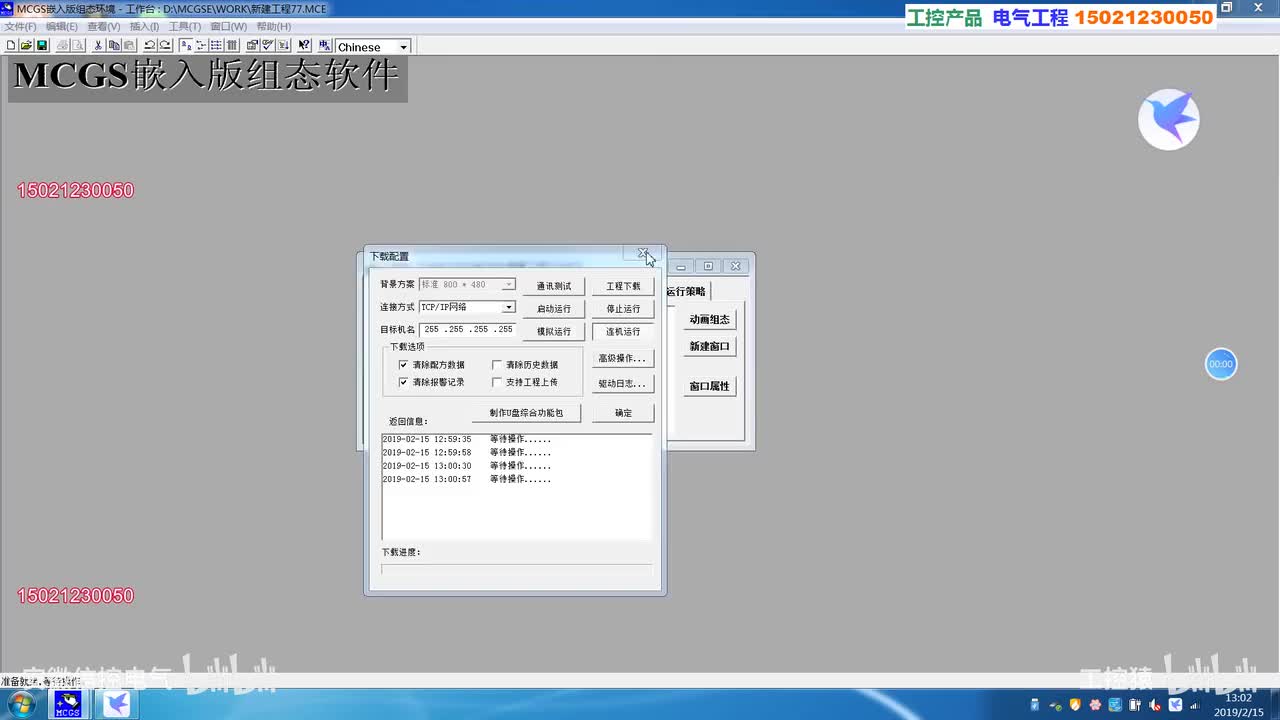This screenshot has height=720, width=1280.
Task: Click the Copy toolbar icon
Action: [114, 46]
